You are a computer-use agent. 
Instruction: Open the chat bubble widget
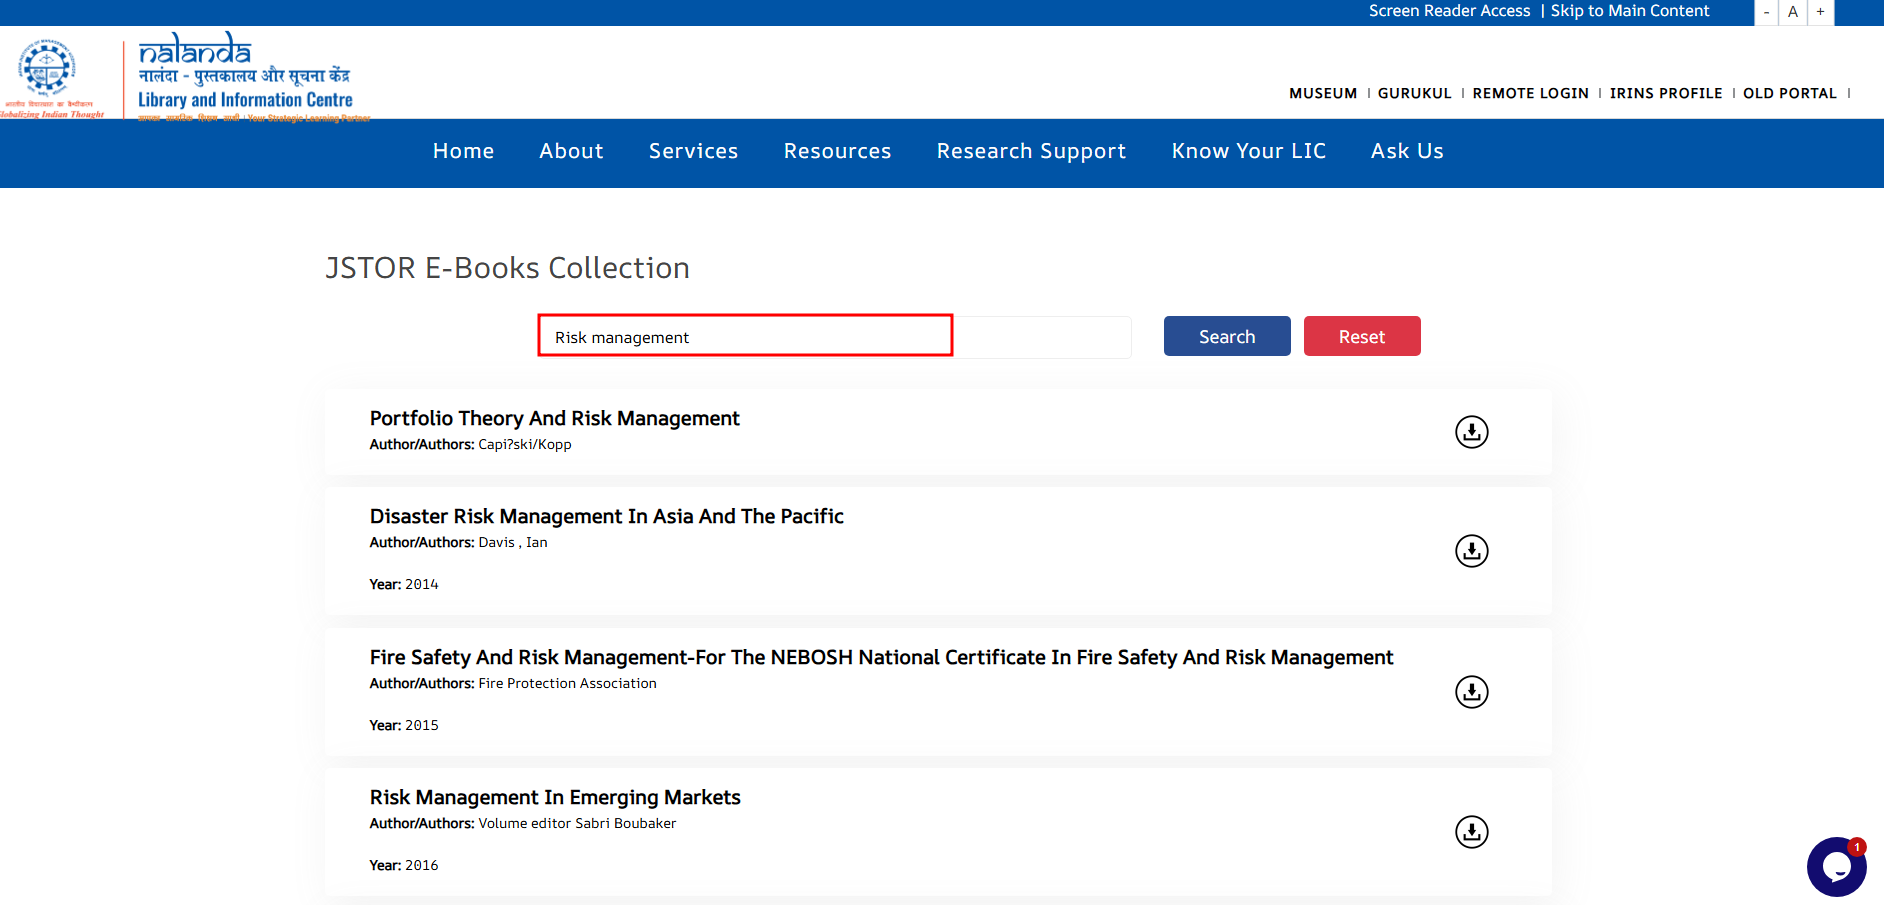click(x=1836, y=867)
